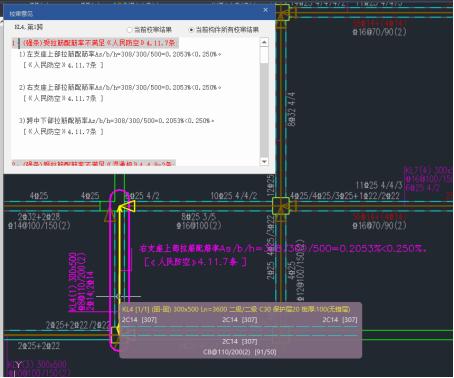Click the scrollbar down arrow in review list
Screen dimensions: 454x378
(264, 162)
